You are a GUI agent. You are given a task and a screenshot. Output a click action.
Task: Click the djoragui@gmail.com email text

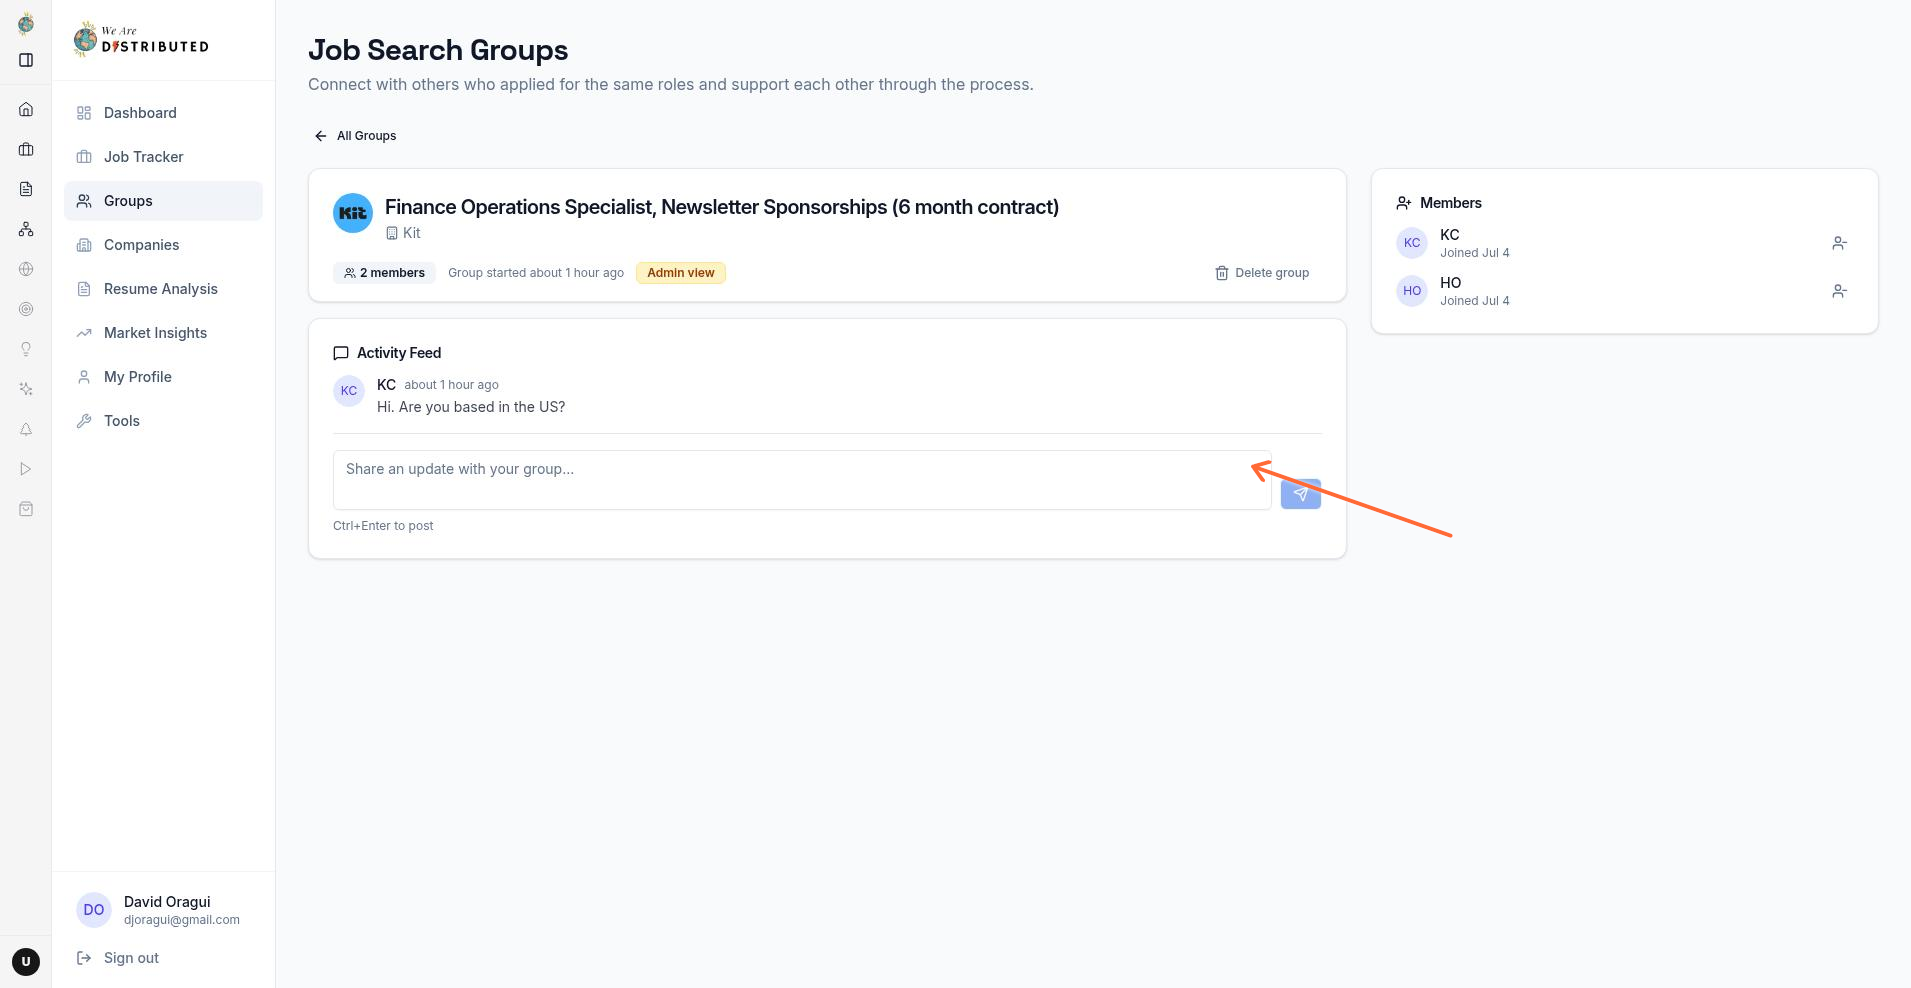tap(182, 920)
